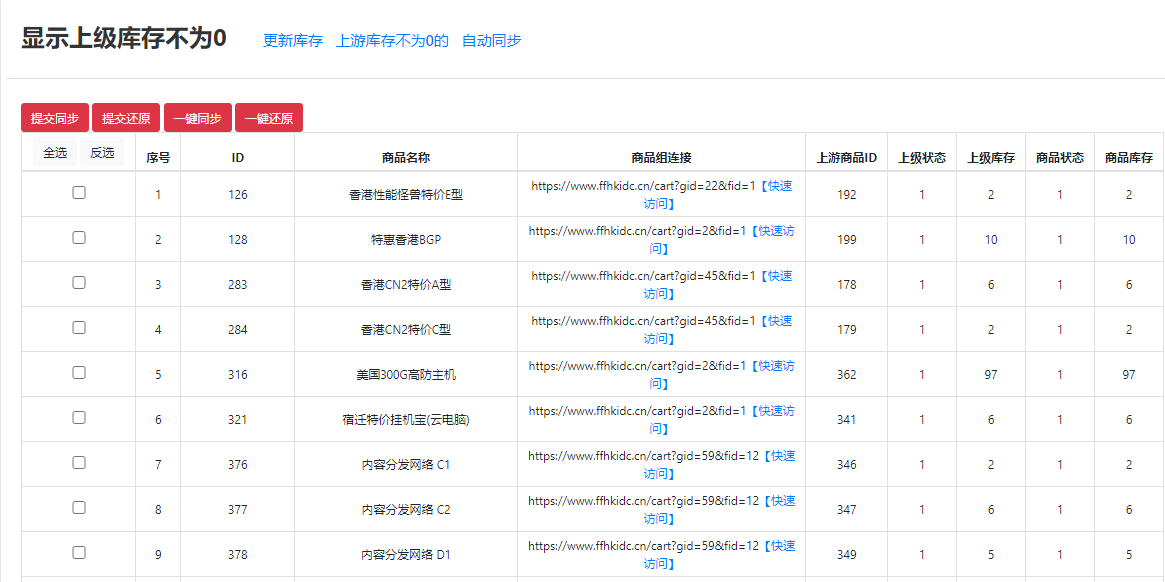The image size is (1165, 582).
Task: Click the 商品库存 column header
Action: (1129, 158)
